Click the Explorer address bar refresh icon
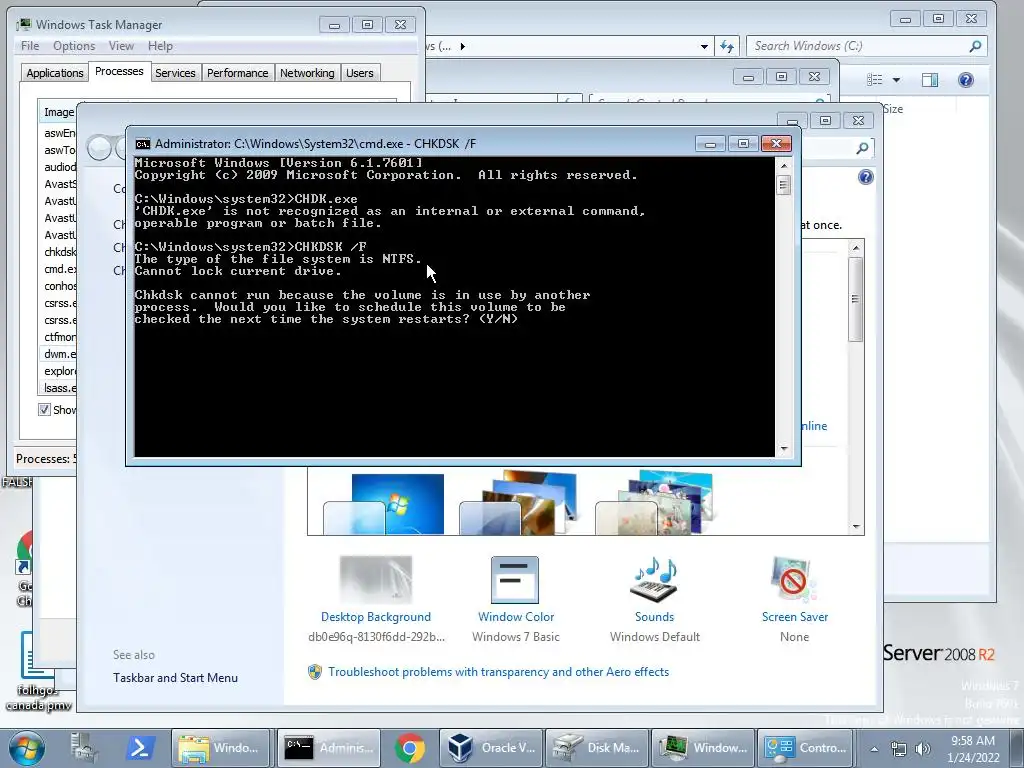Viewport: 1024px width, 768px height. [x=727, y=46]
